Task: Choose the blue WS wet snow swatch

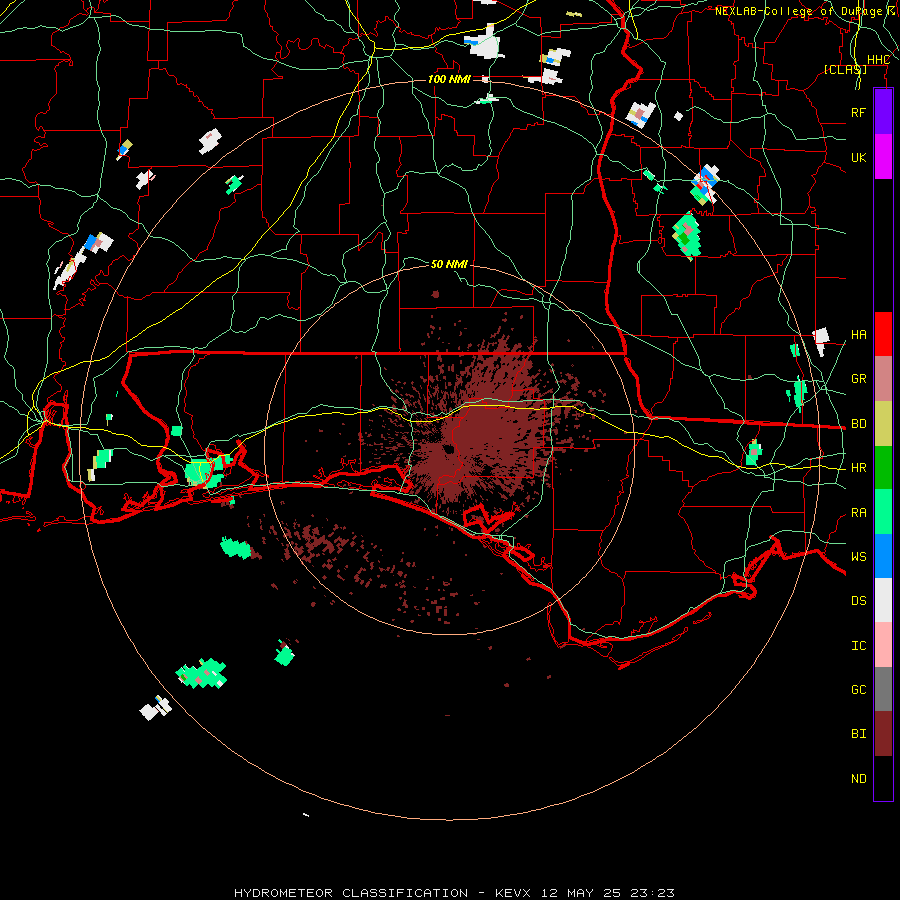Action: pyautogui.click(x=883, y=556)
